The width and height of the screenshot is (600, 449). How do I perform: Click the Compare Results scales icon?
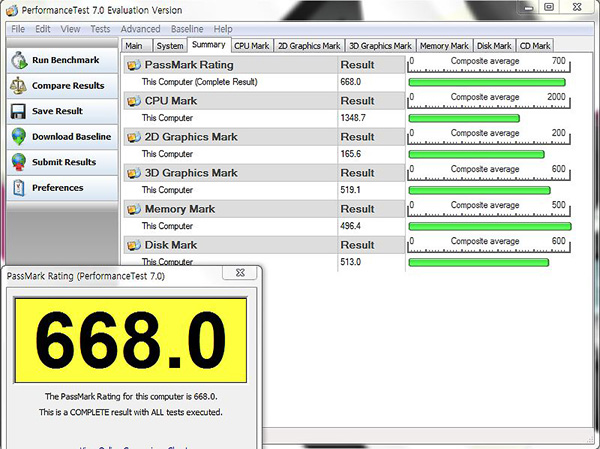[x=18, y=86]
